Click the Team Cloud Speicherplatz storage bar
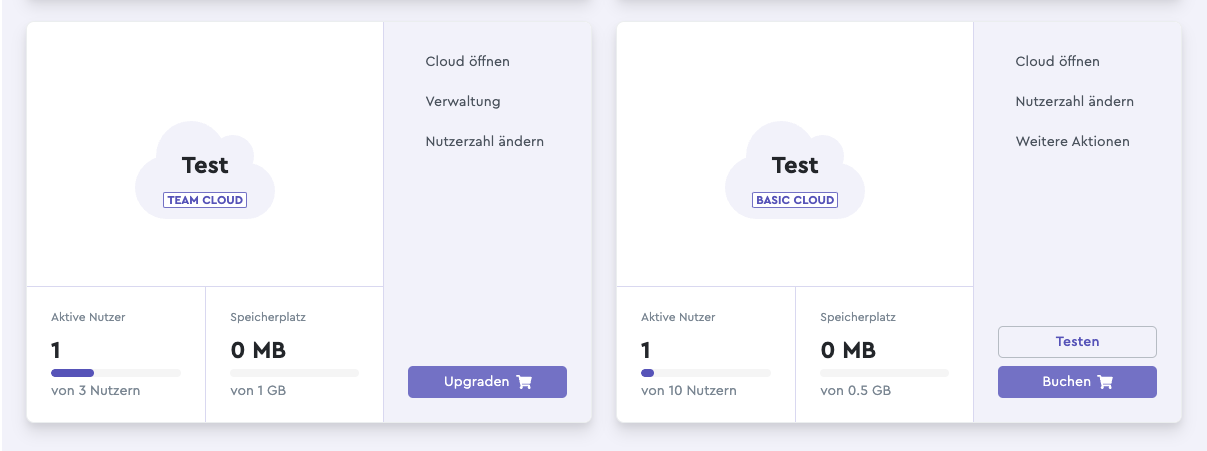Image resolution: width=1207 pixels, height=451 pixels. [294, 373]
